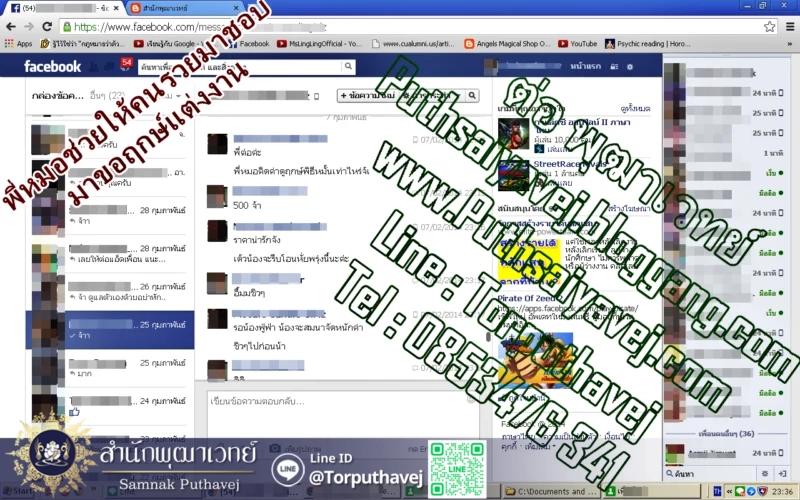Screen dimensions: 800x500
Task: Click the StreetRaceRivals game thumbnail
Action: (514, 175)
